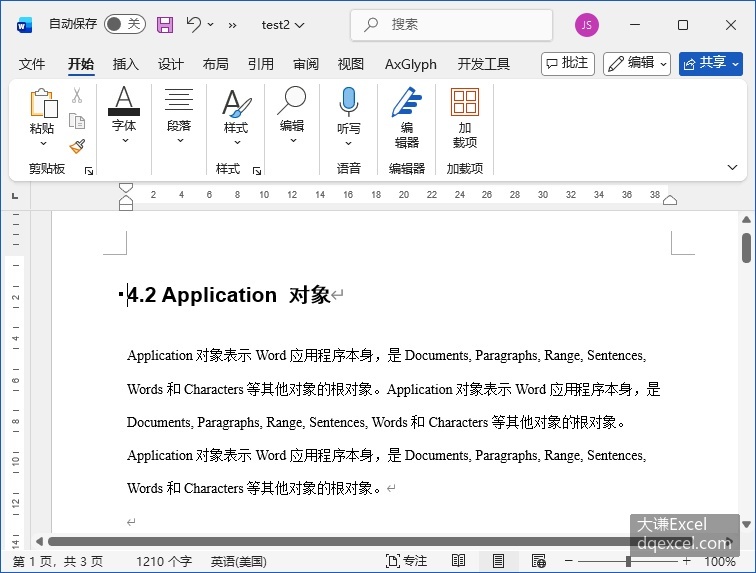Image resolution: width=756 pixels, height=573 pixels.
Task: Open the 剪贴板 clipboard dialog launcher
Action: tap(89, 170)
